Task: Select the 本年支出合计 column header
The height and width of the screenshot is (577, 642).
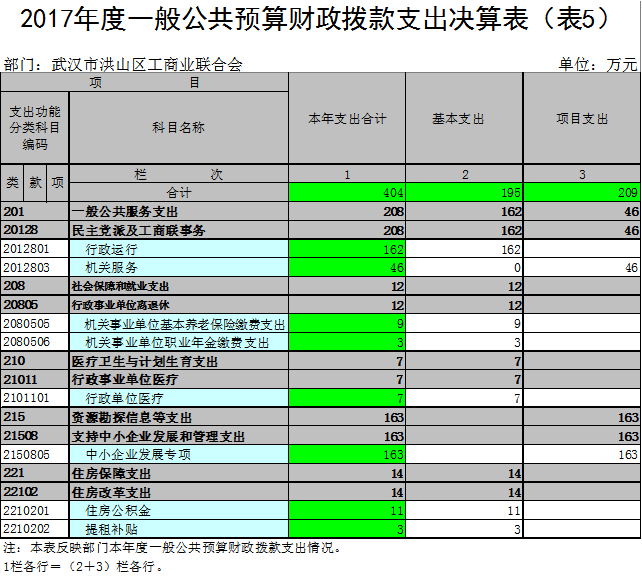Action: tap(346, 119)
